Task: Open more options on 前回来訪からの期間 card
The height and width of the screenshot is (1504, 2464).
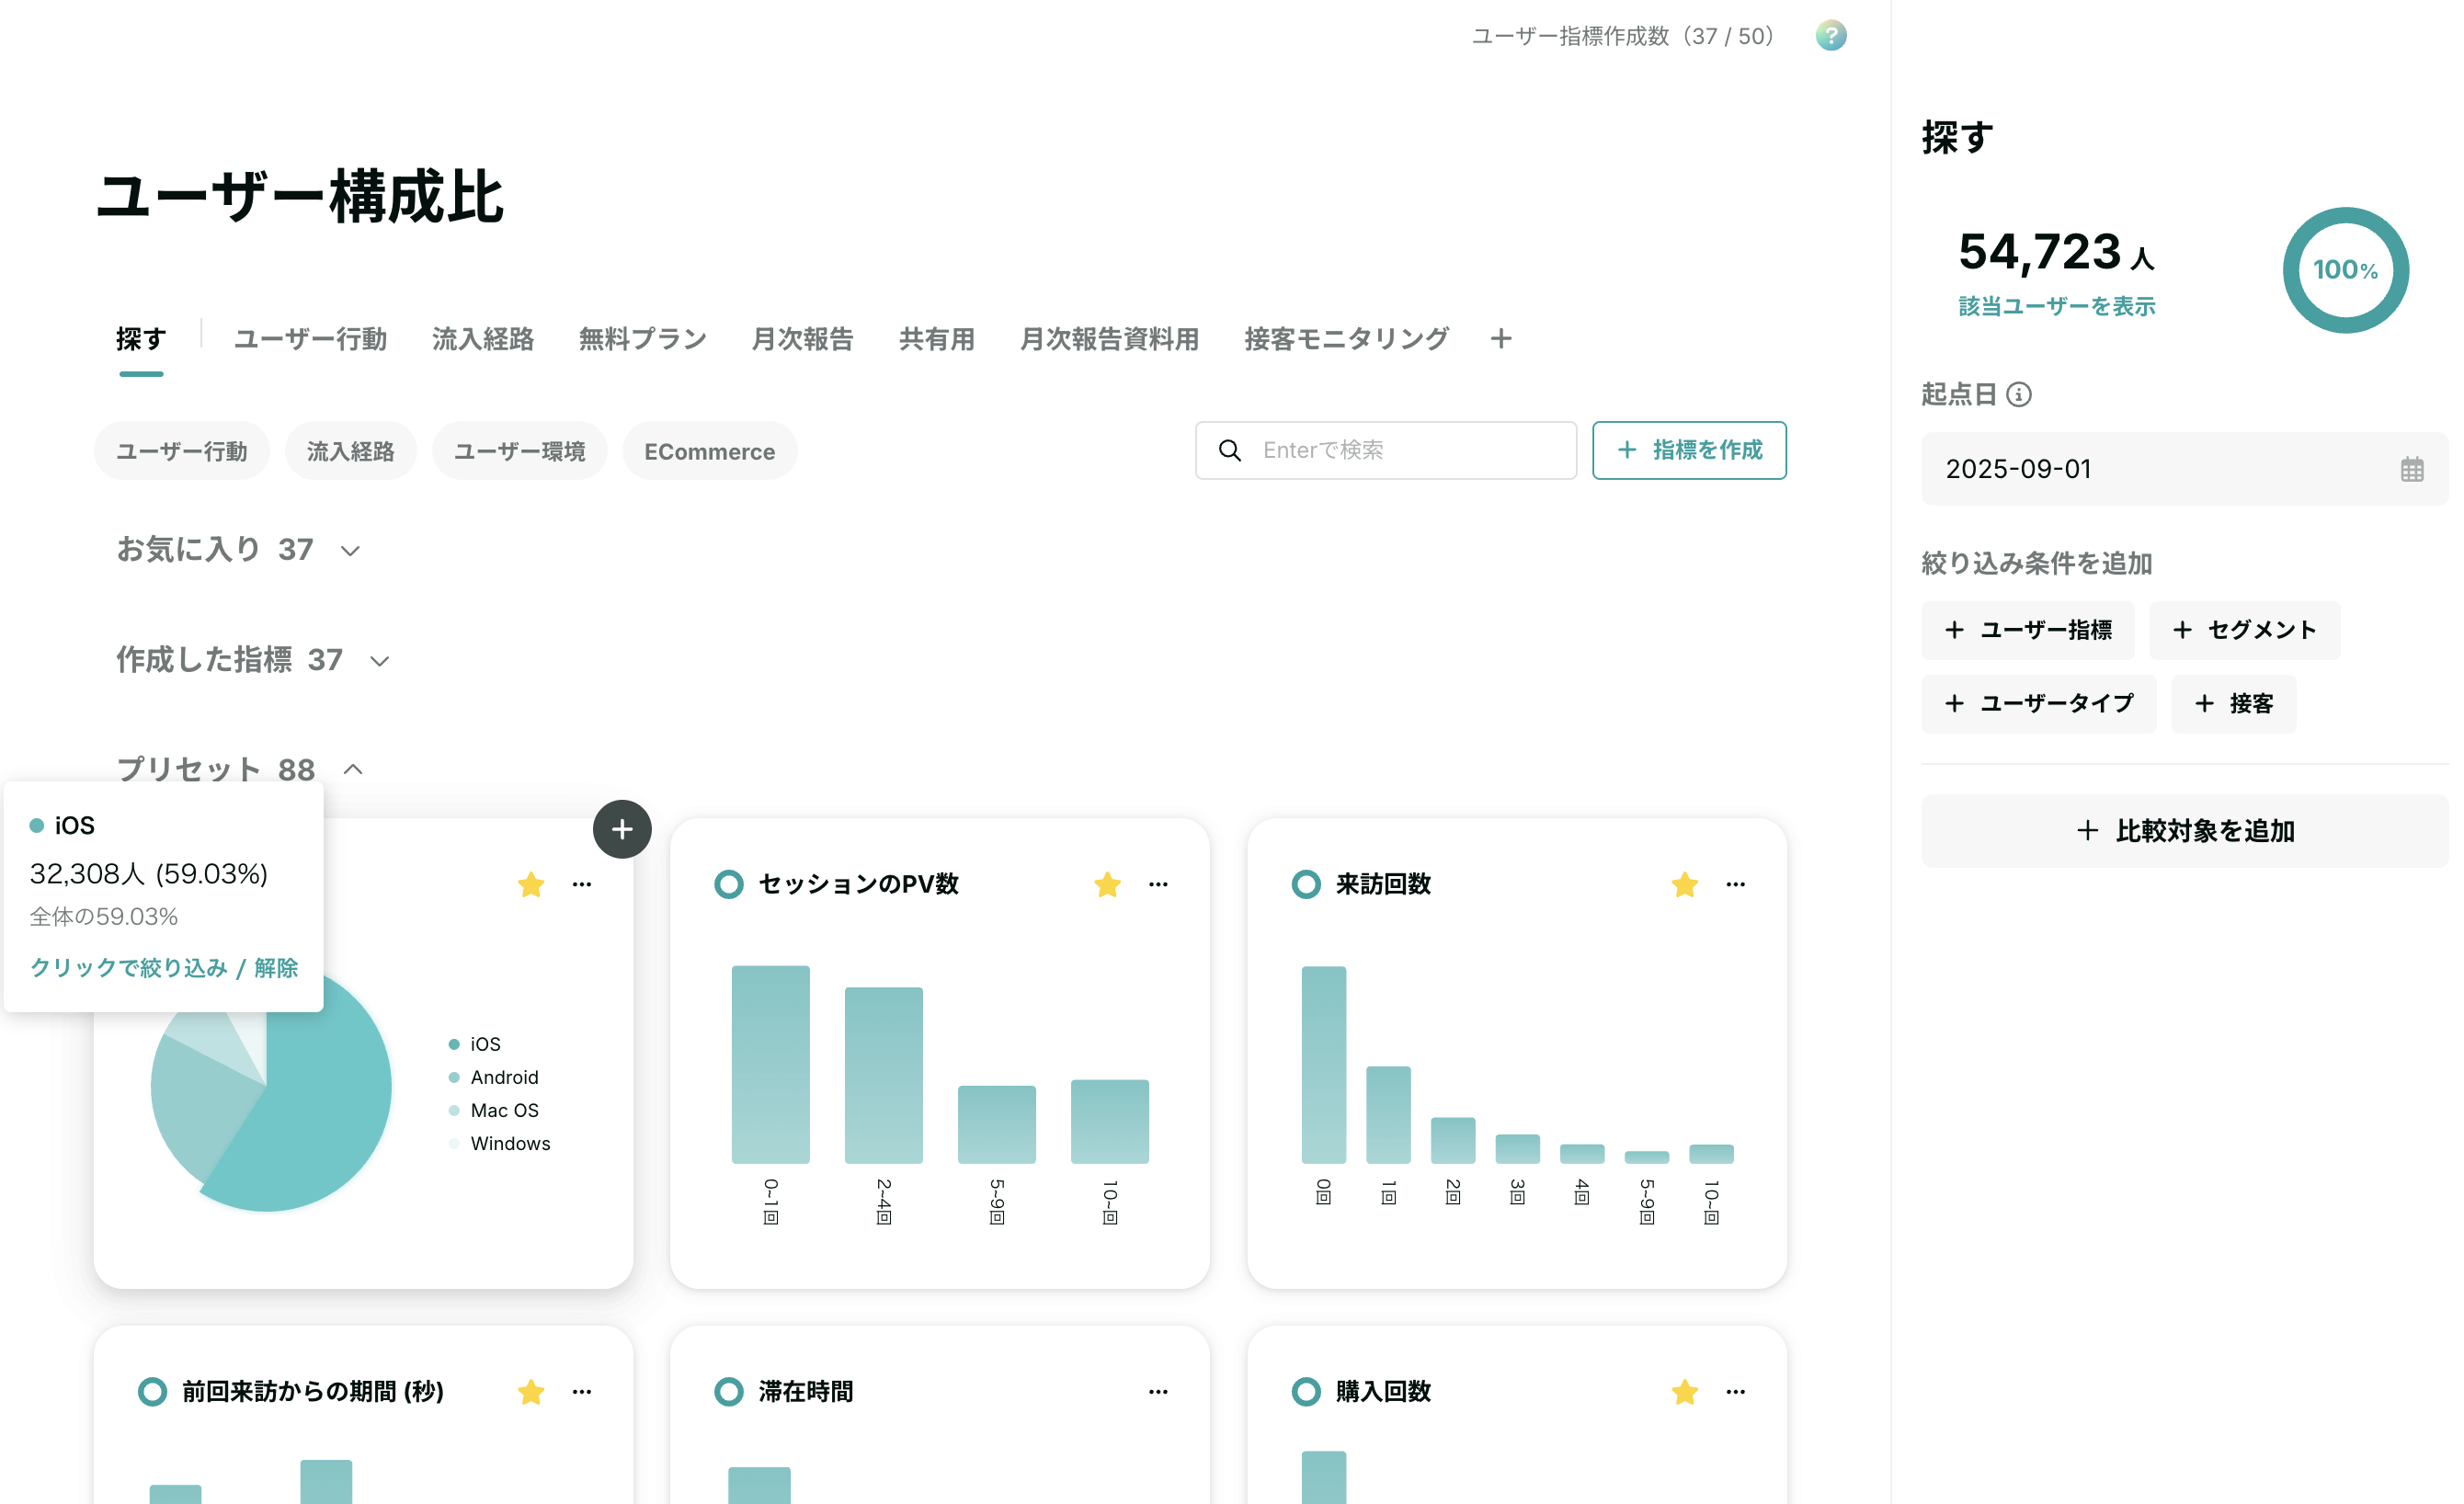Action: pos(582,1391)
